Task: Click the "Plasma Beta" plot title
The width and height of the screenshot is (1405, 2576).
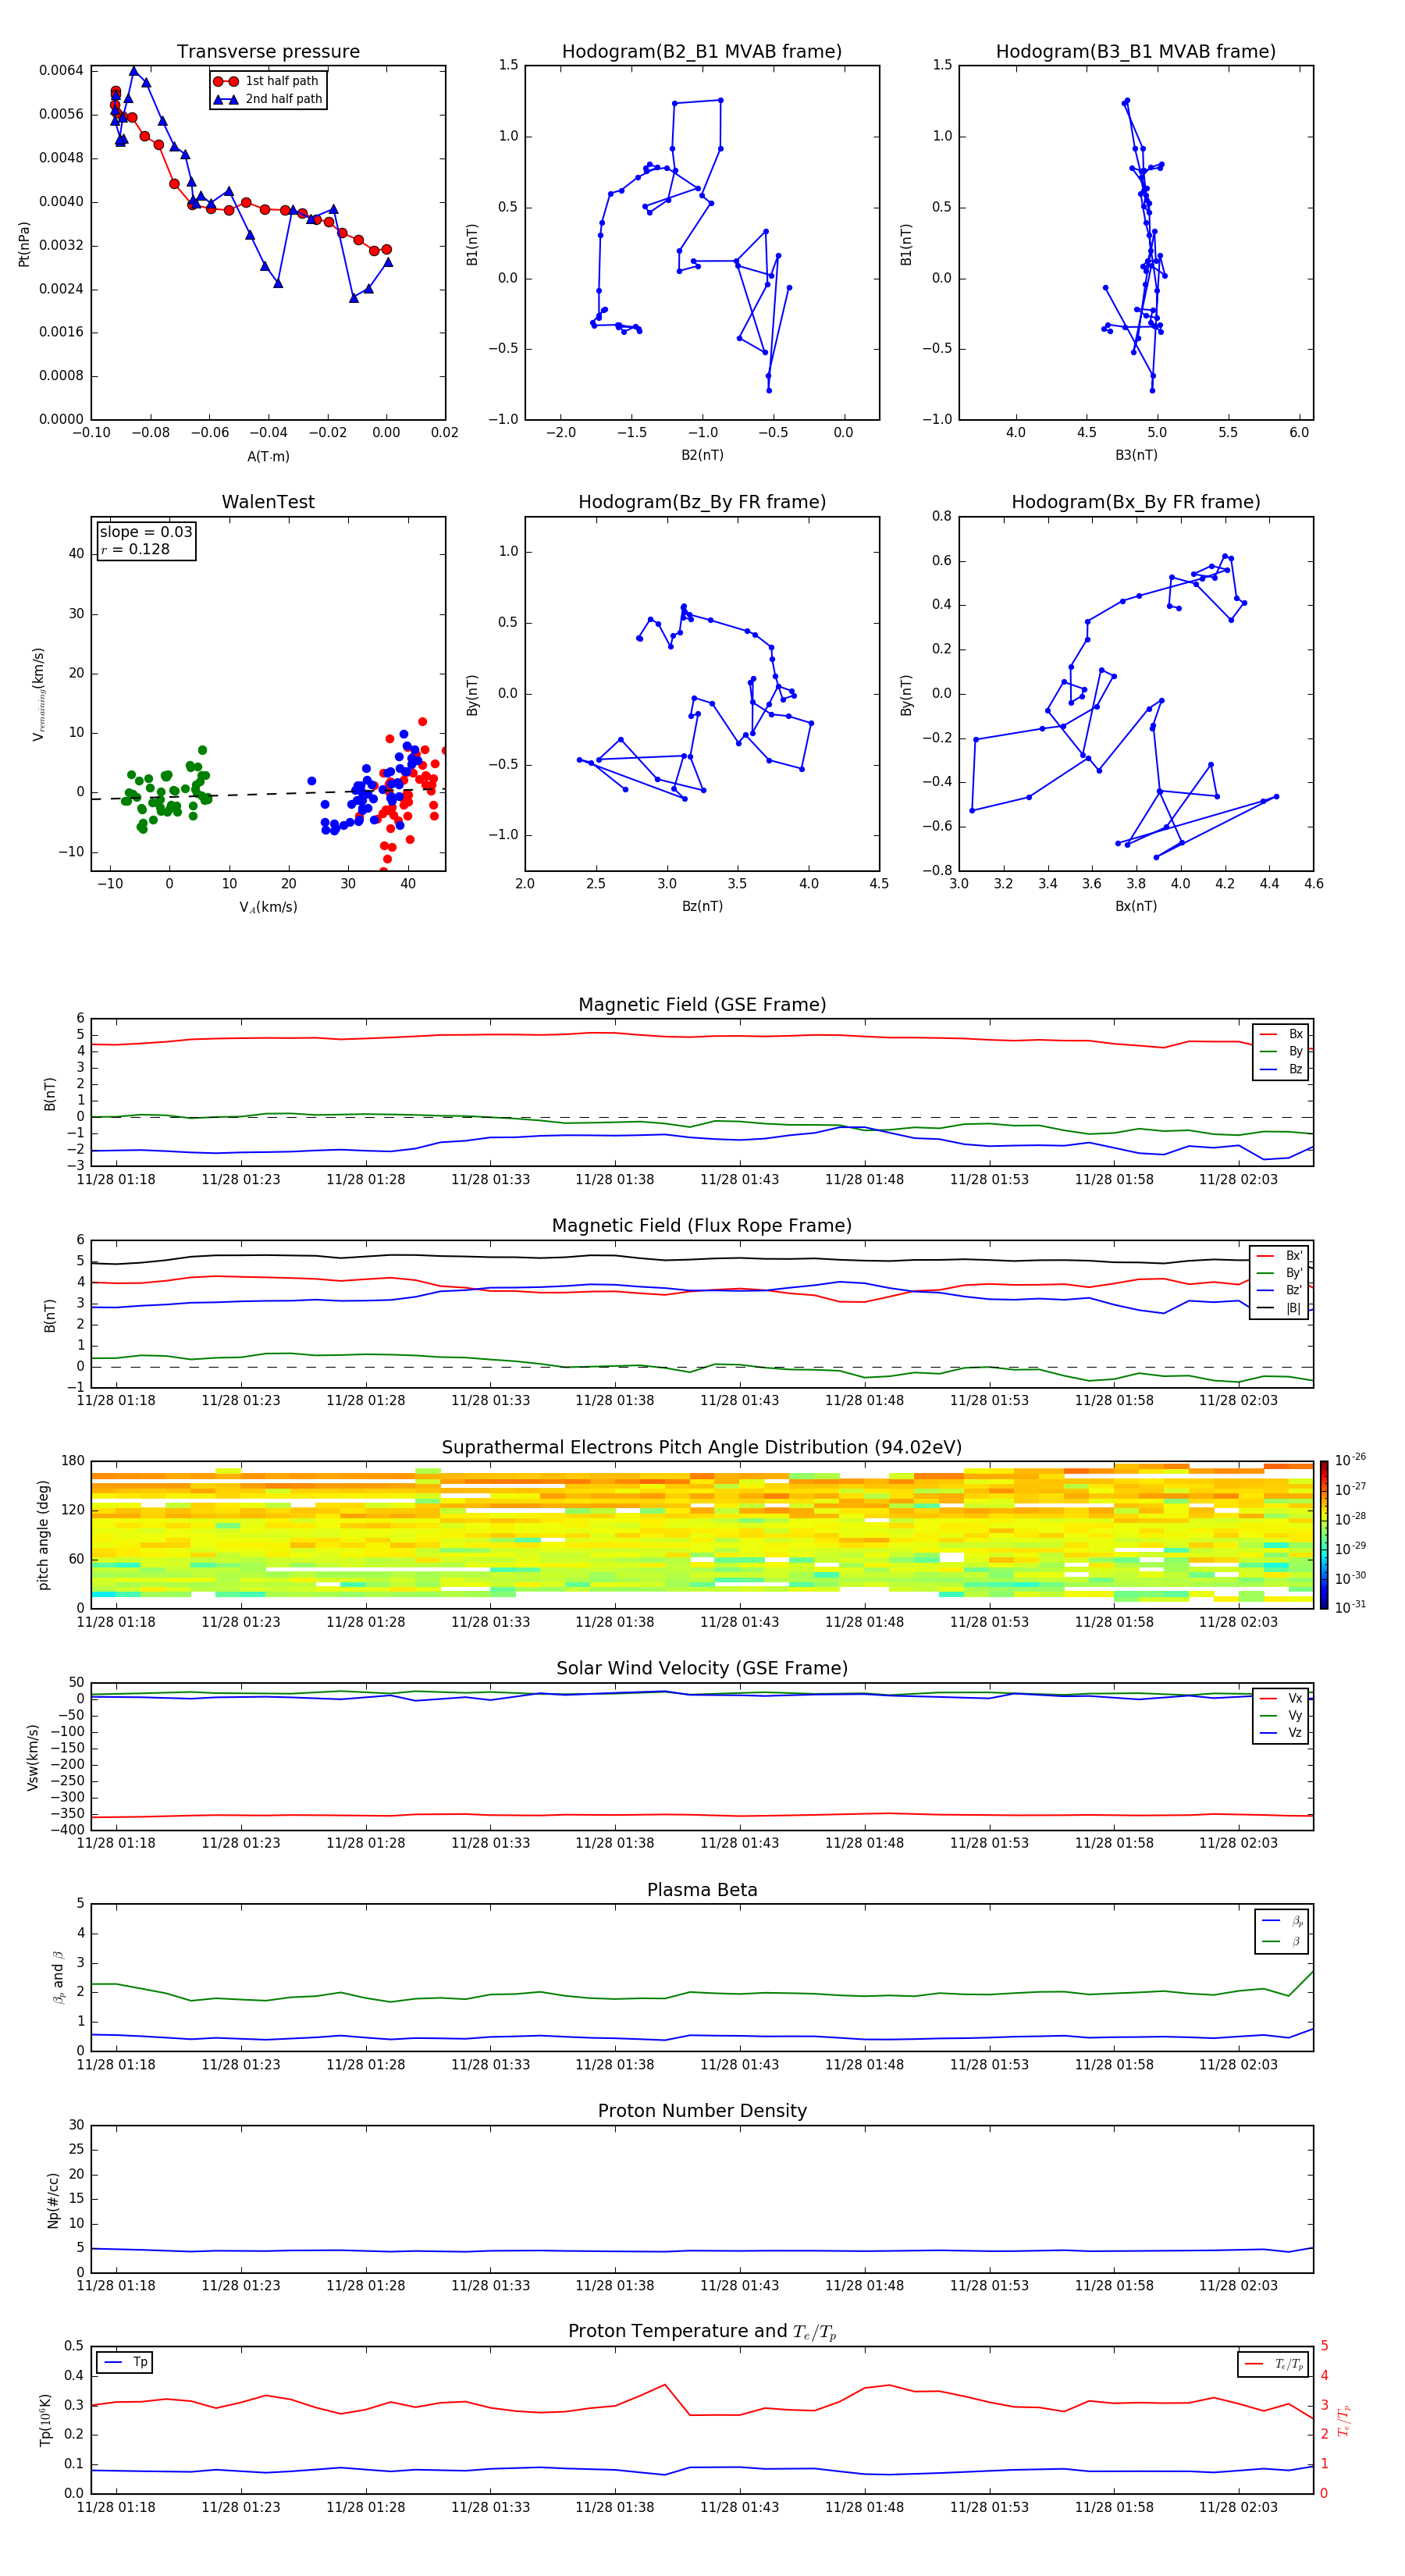Action: point(702,1890)
